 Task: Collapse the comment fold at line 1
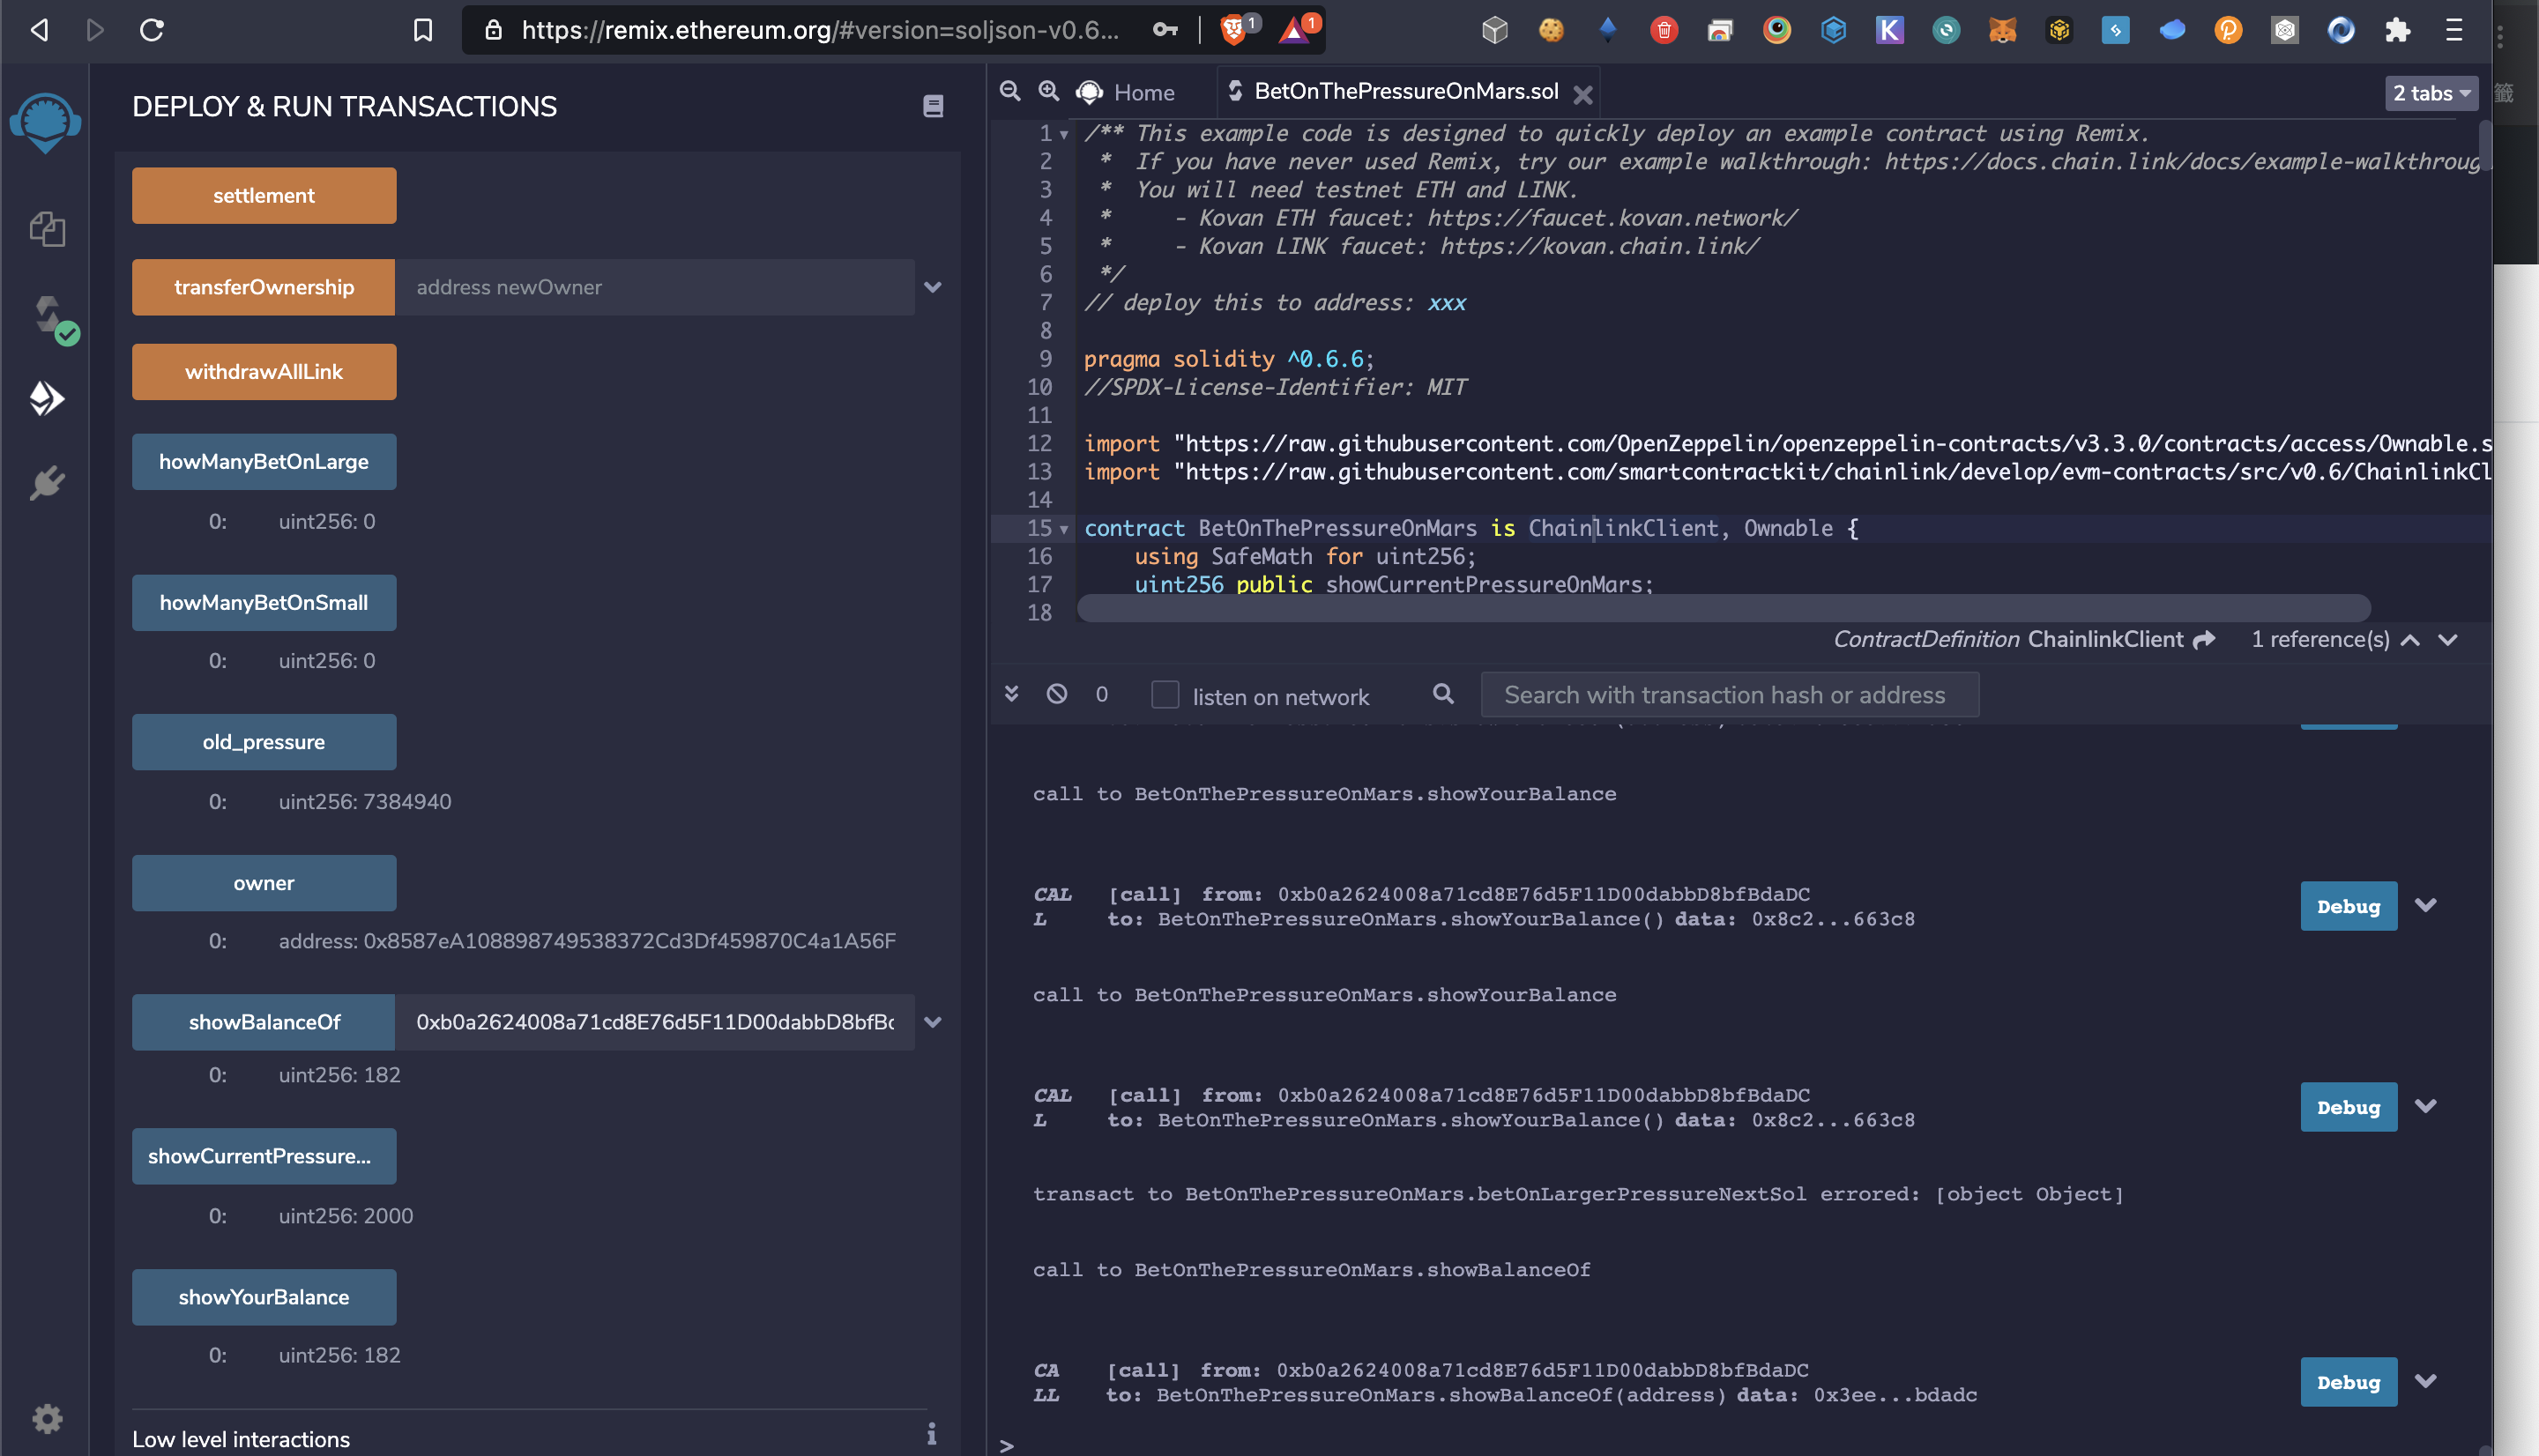tap(1064, 134)
